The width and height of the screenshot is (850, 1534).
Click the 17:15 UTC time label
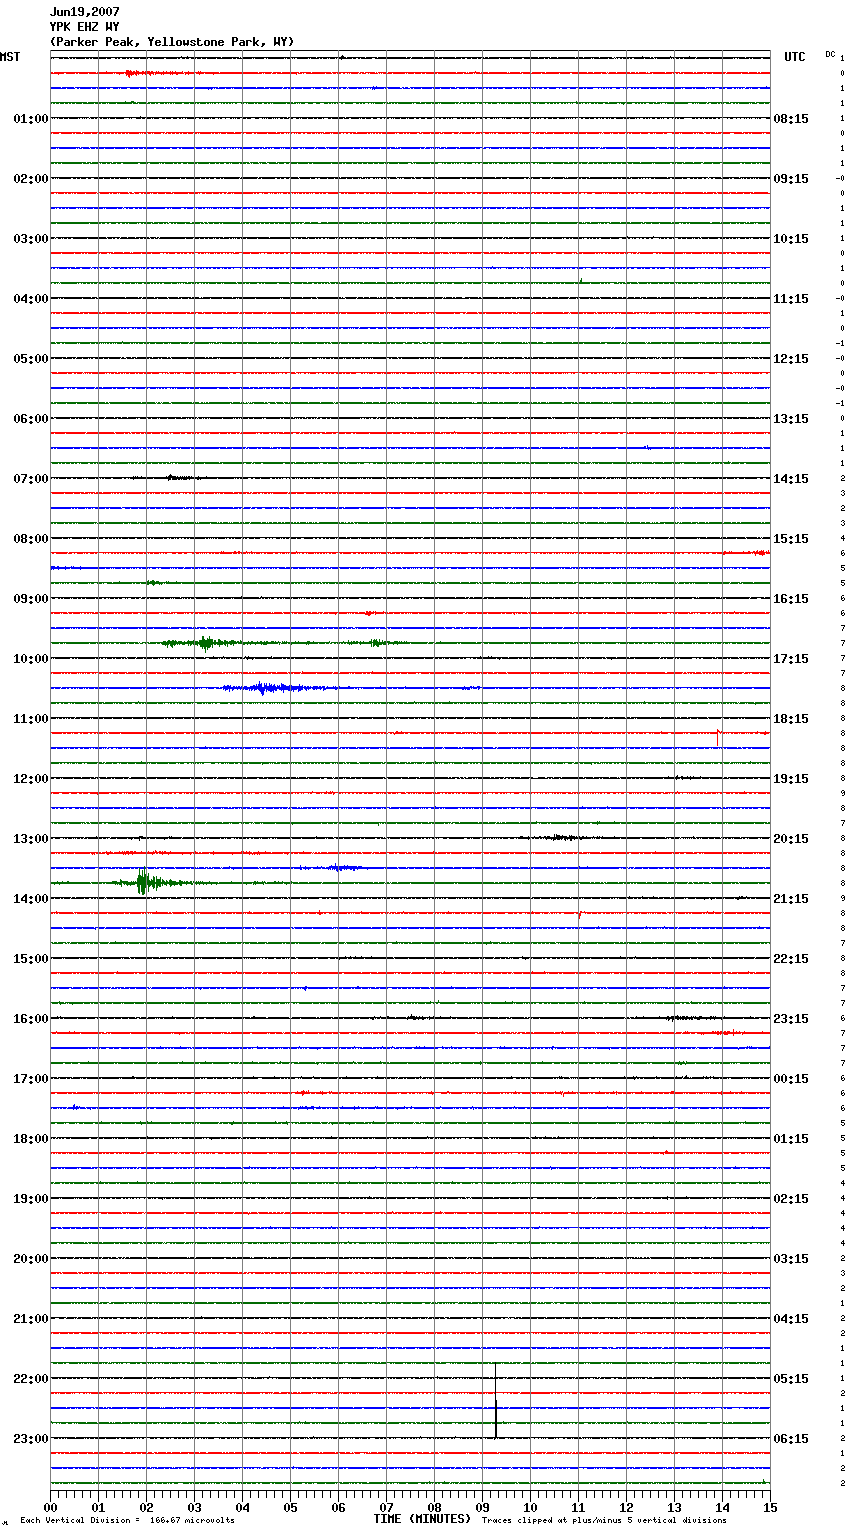point(791,659)
